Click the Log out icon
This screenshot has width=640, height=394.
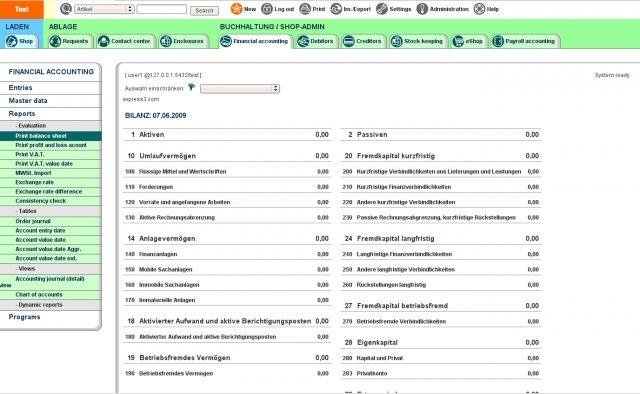pos(267,9)
